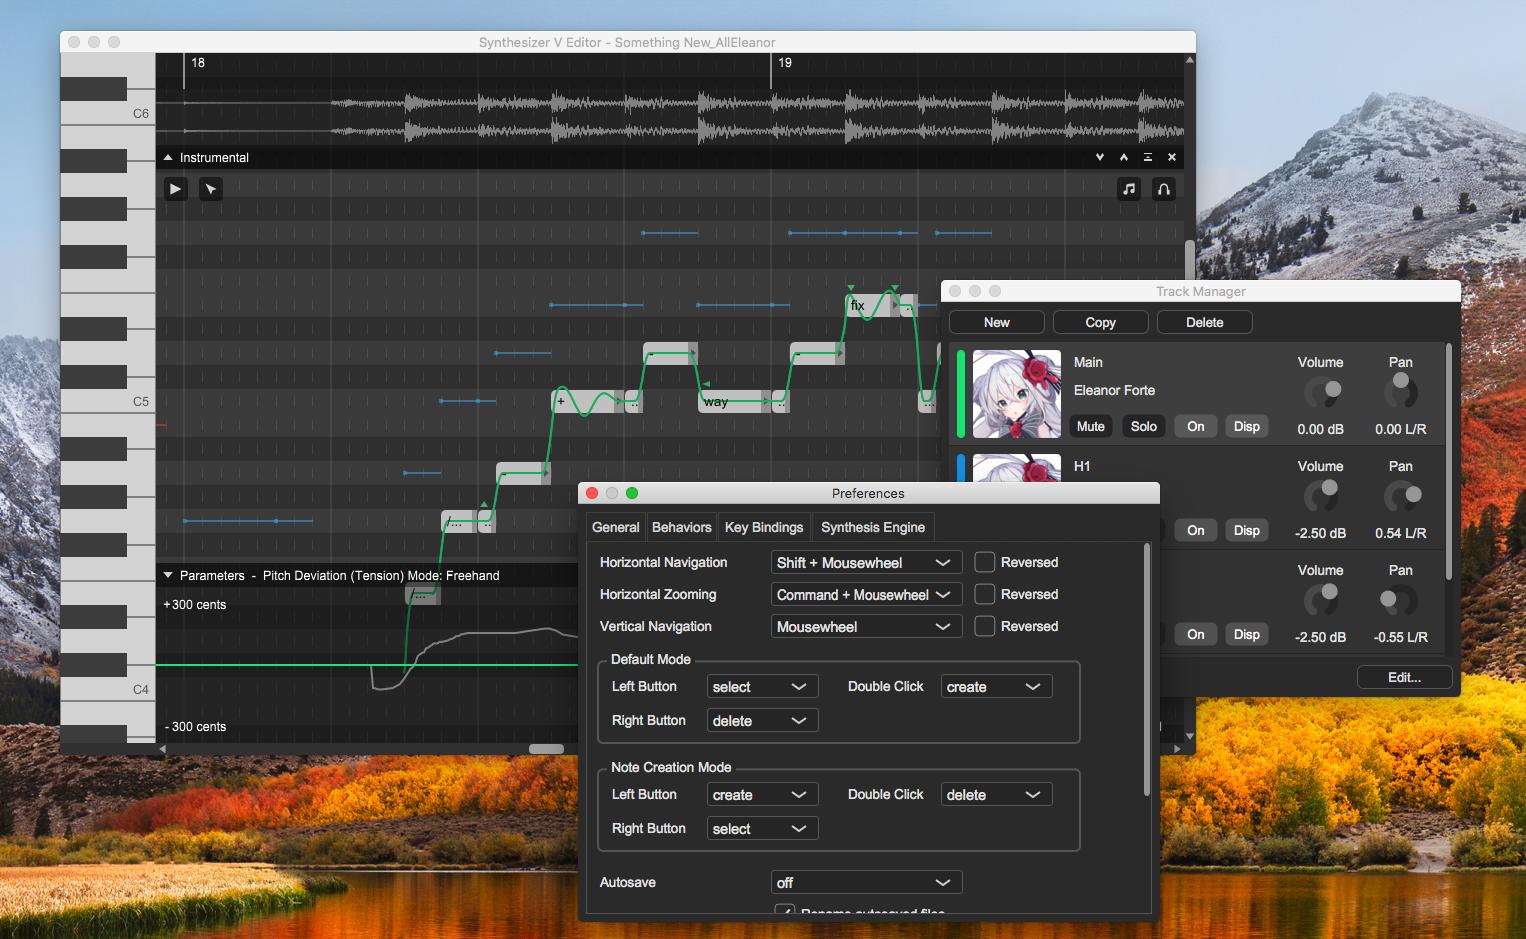Open the Vertical Navigation dropdown

click(x=866, y=627)
